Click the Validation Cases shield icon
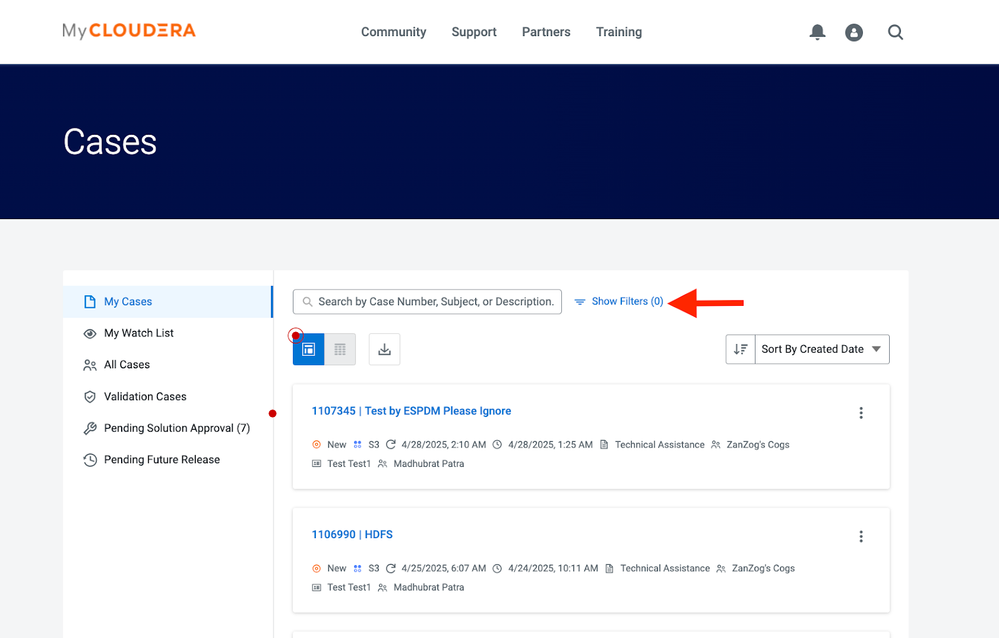The width and height of the screenshot is (999, 638). click(90, 396)
